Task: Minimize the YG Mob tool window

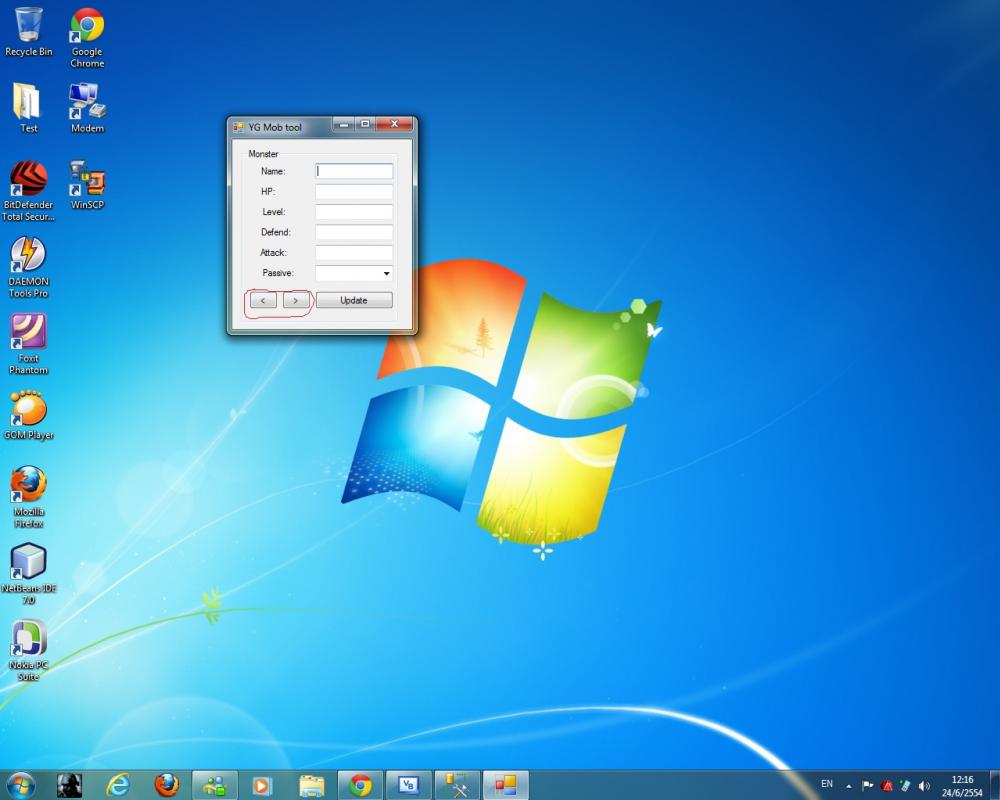Action: 344,124
